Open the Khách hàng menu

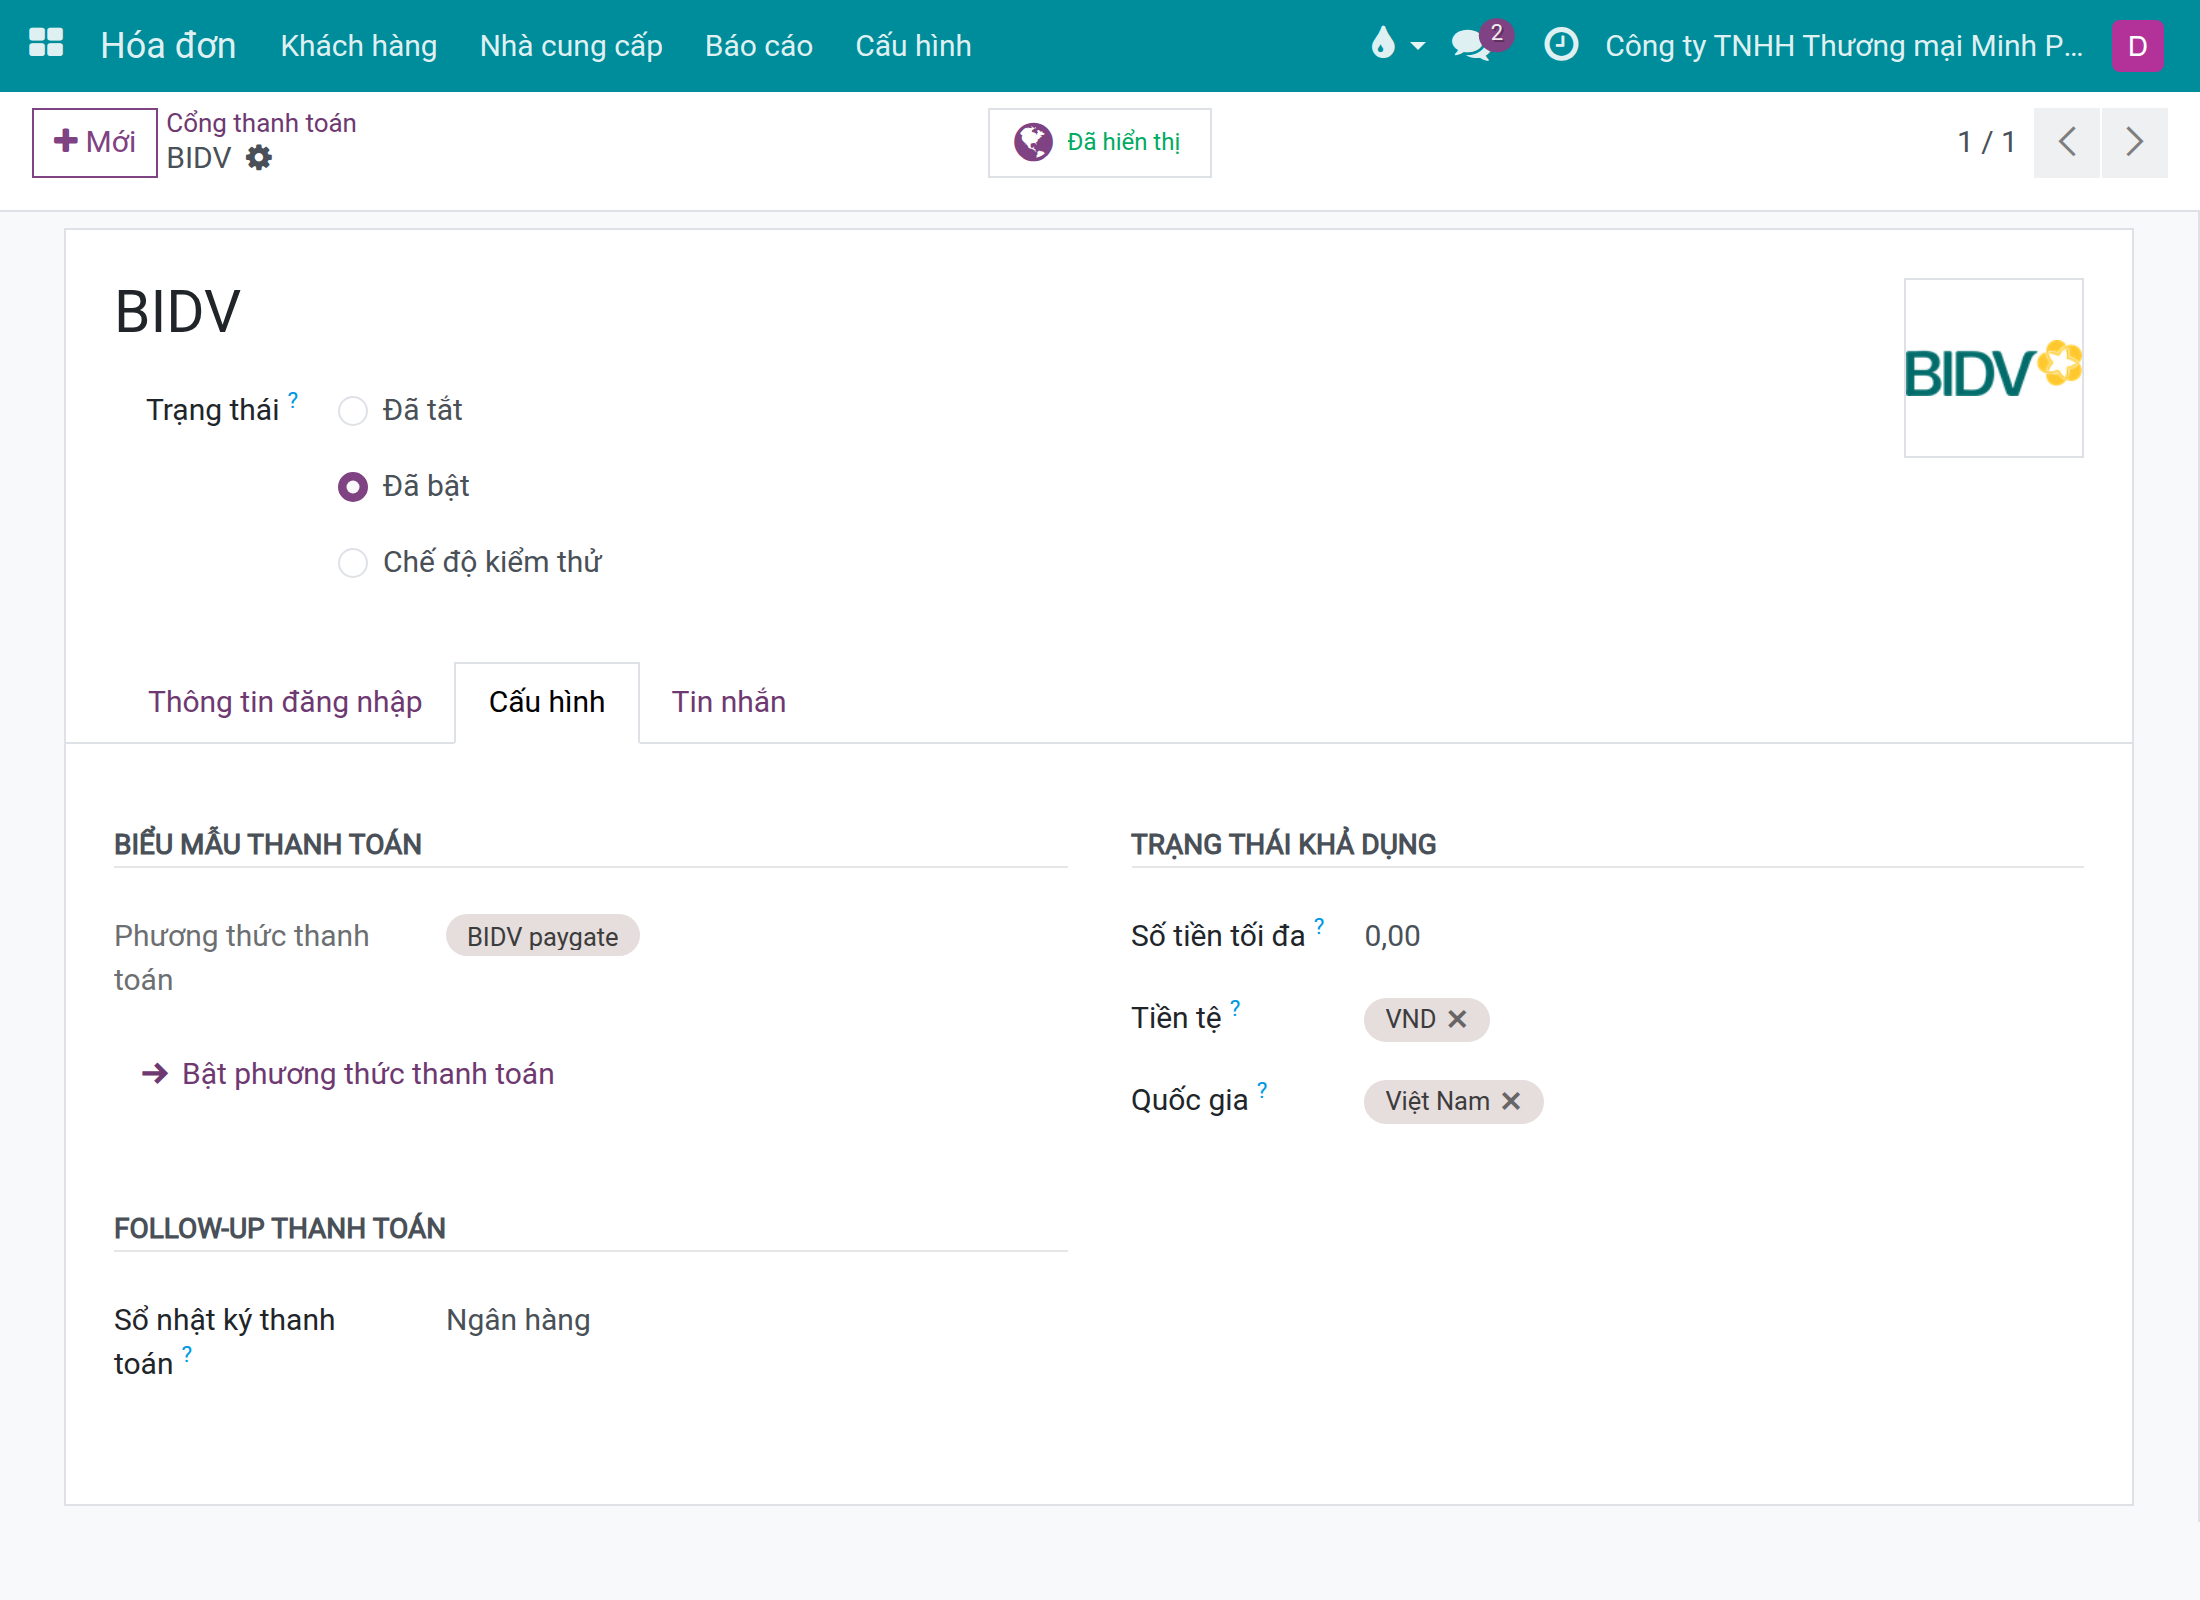click(x=359, y=46)
